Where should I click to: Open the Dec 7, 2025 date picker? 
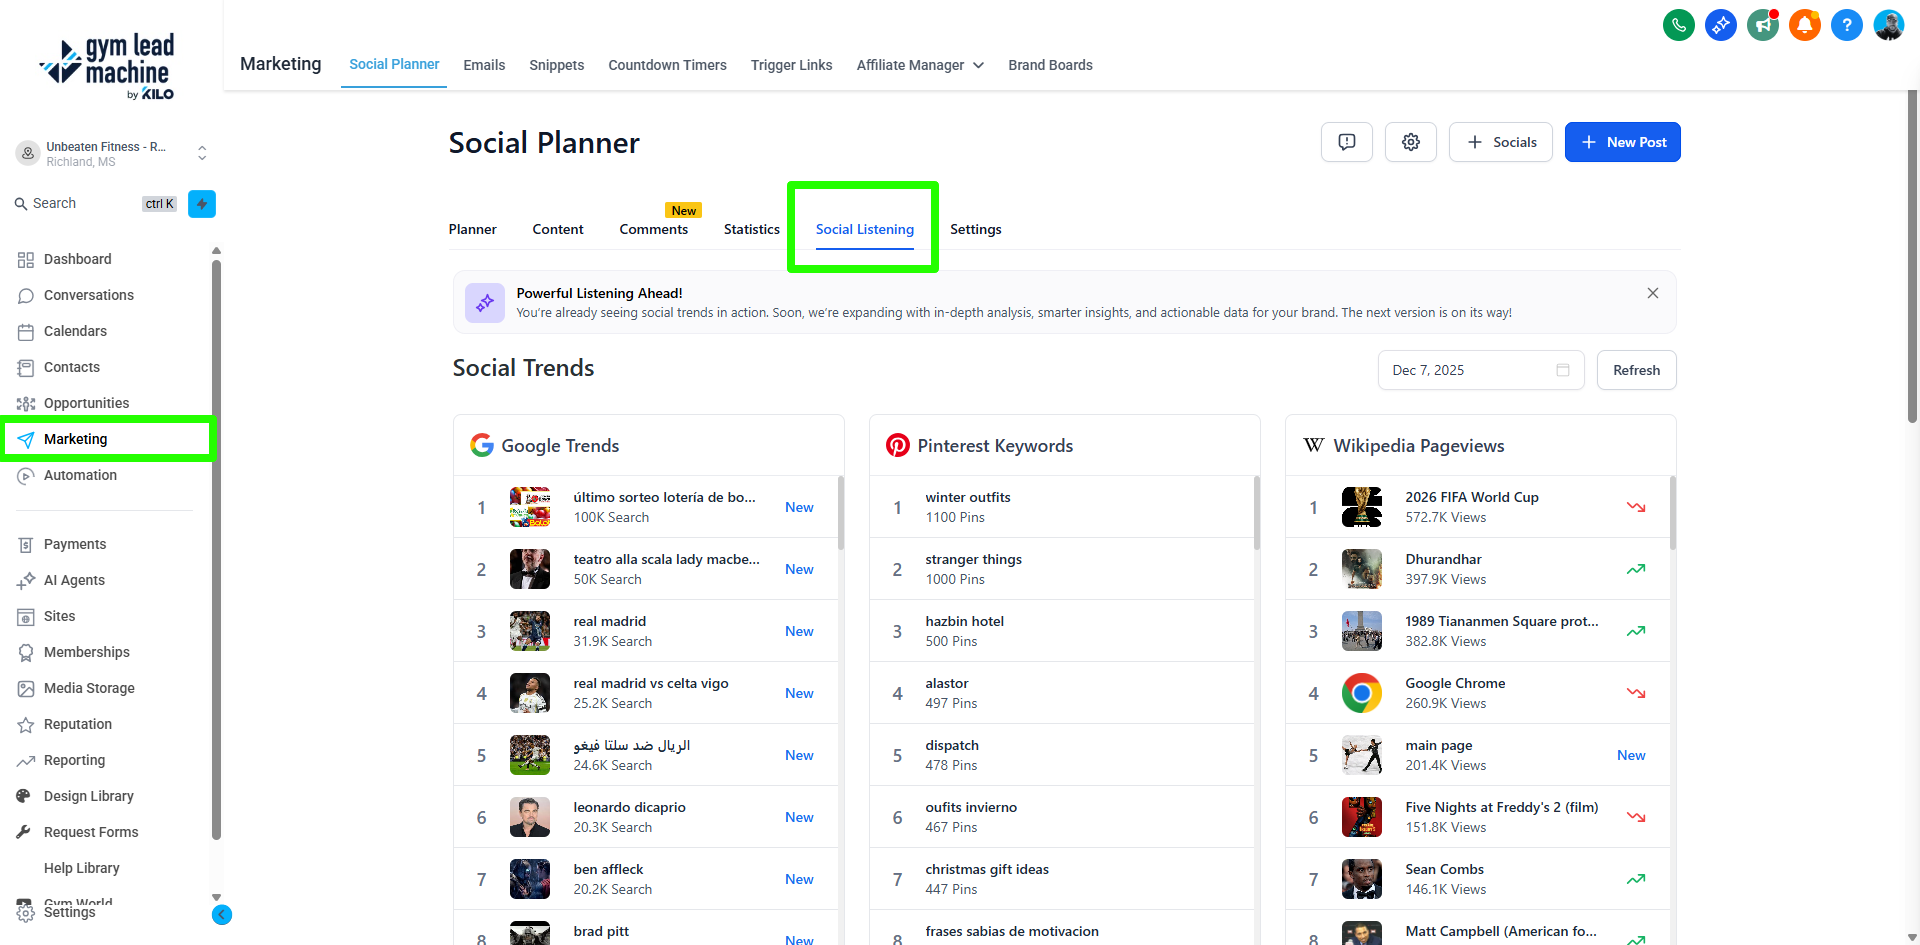coord(1481,370)
